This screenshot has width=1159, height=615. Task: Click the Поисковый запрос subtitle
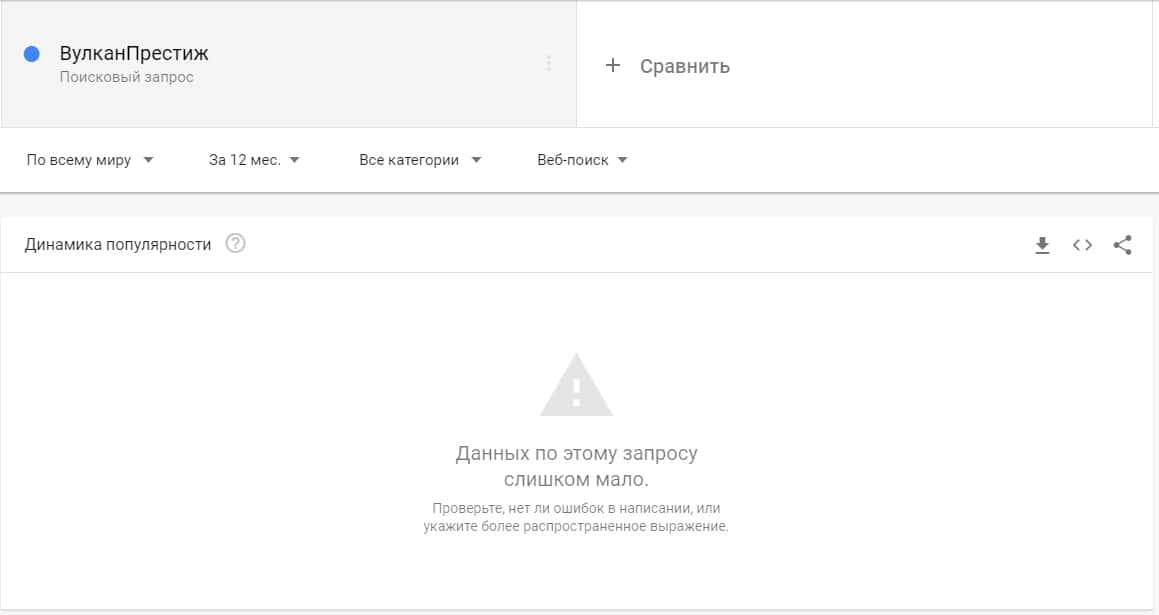tap(126, 77)
